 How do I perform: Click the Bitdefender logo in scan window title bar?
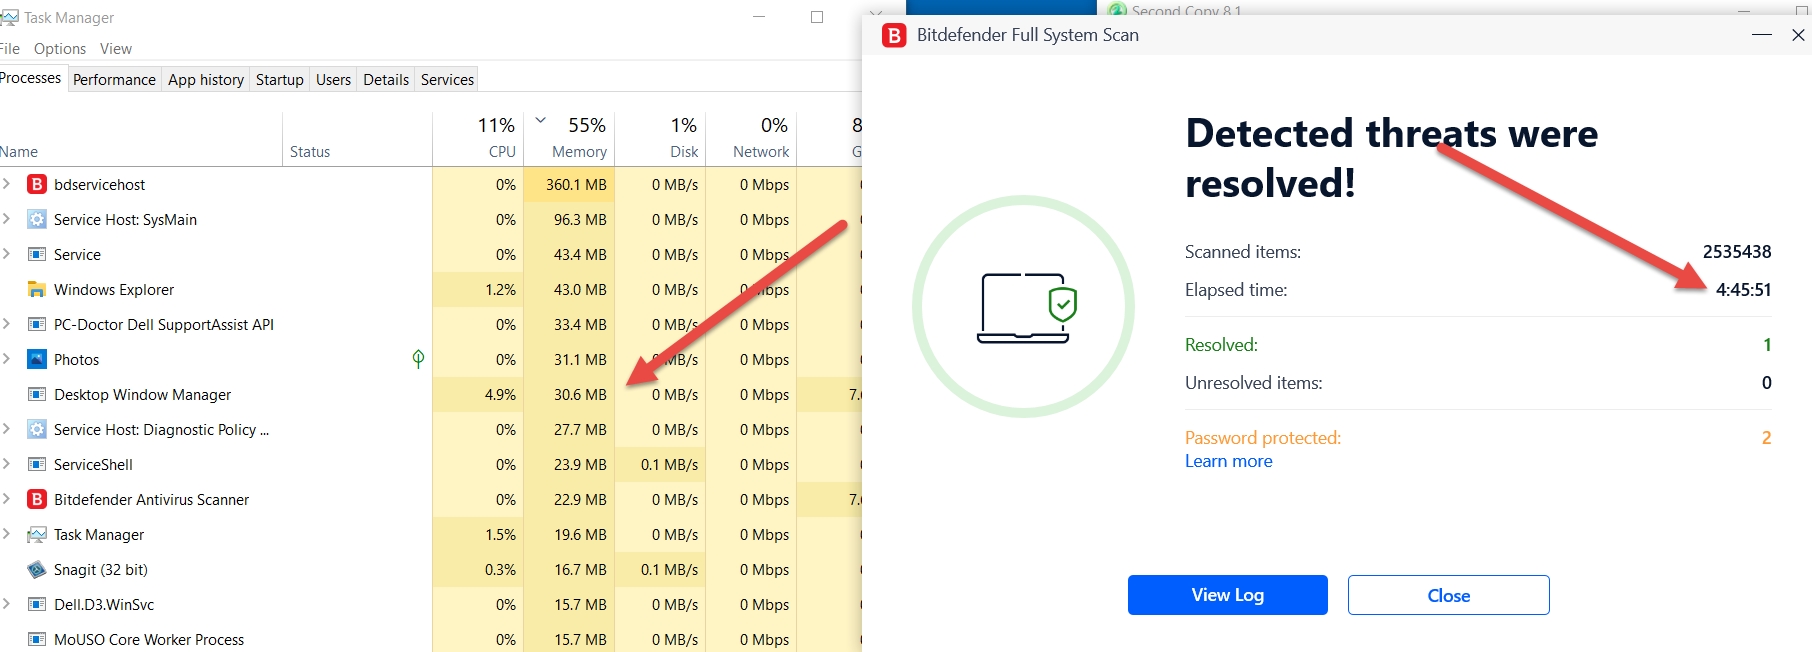(894, 36)
